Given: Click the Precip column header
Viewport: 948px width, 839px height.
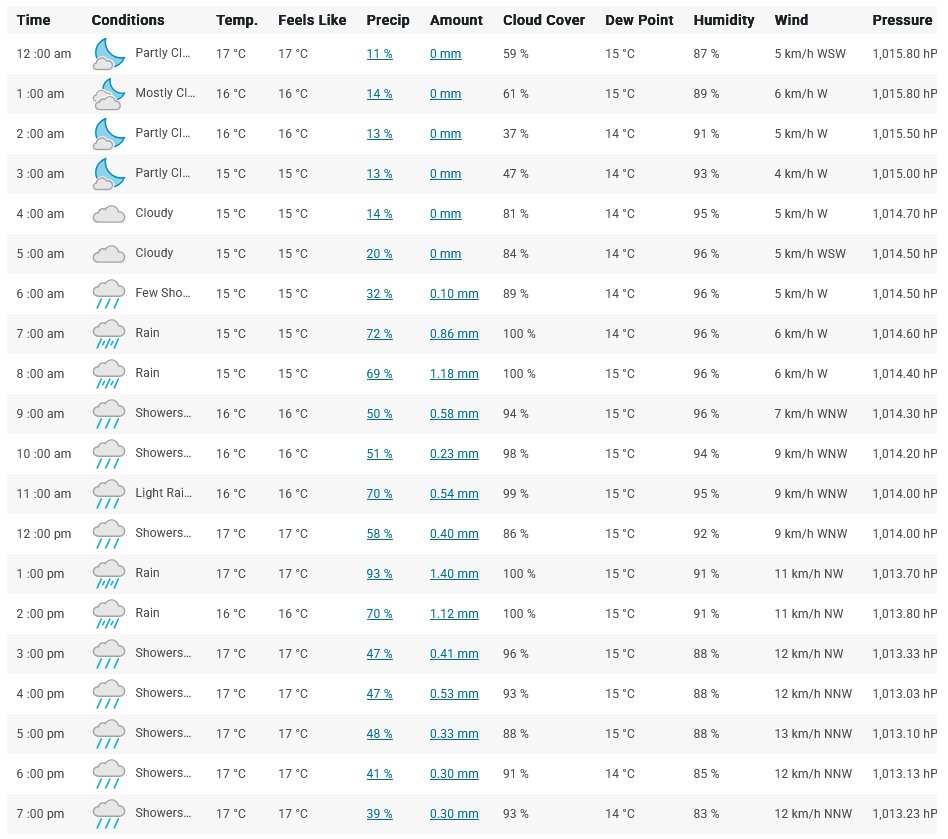Looking at the screenshot, I should coord(388,20).
